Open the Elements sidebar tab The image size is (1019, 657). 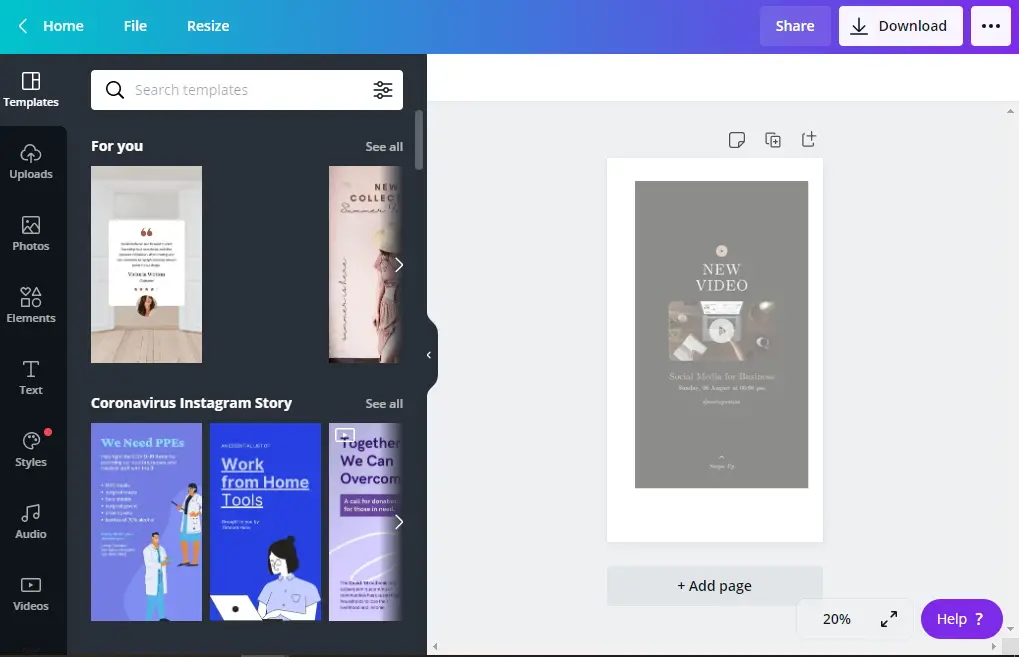click(31, 306)
